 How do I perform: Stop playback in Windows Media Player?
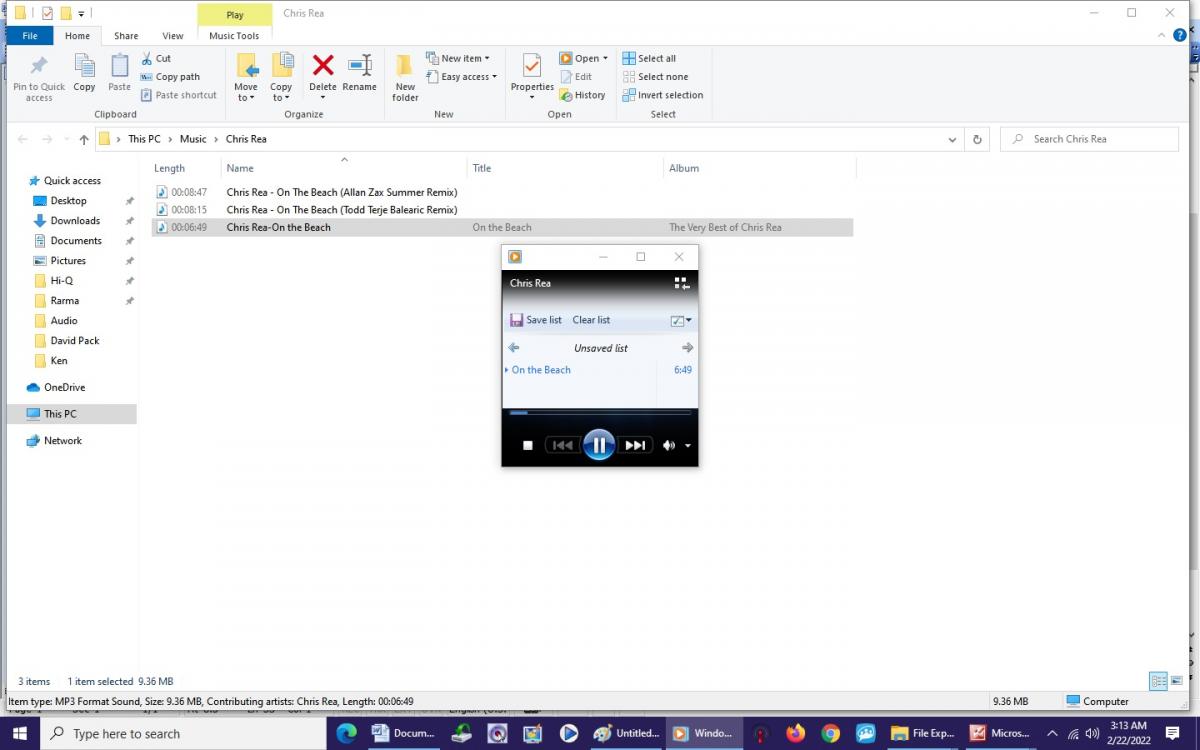tap(528, 446)
